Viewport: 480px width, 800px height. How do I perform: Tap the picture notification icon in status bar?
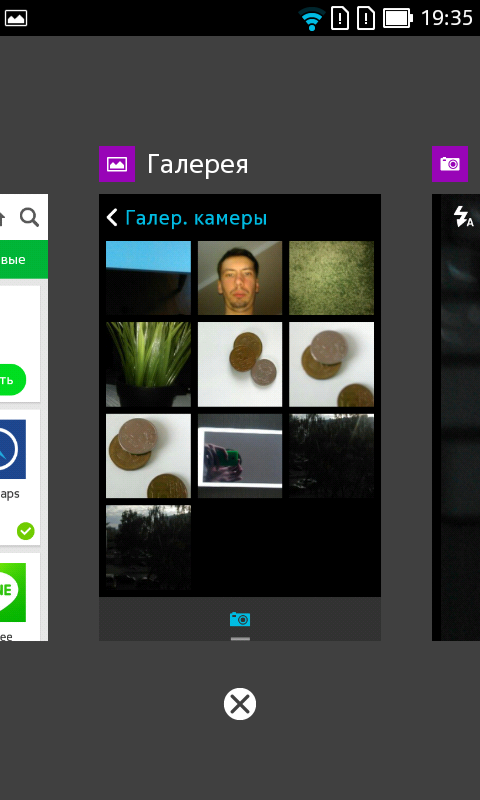16,18
